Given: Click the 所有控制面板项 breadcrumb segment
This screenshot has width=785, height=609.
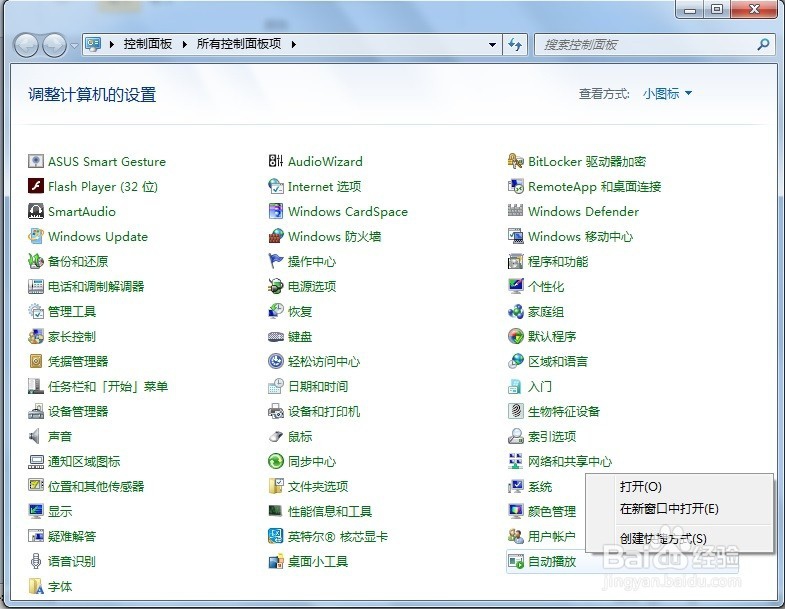Looking at the screenshot, I should pos(239,44).
